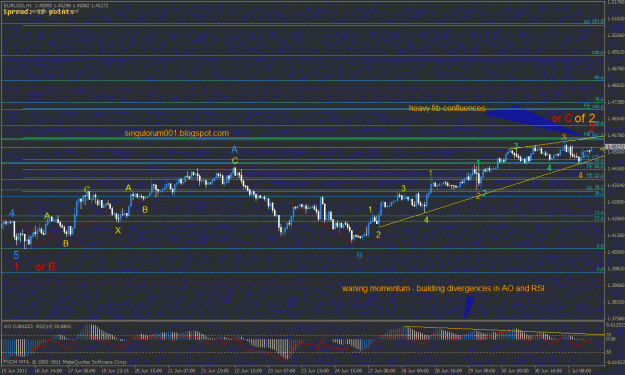Select the blue 'A' label at mid-chart peak
Image resolution: width=625 pixels, height=375 pixels.
tap(234, 150)
